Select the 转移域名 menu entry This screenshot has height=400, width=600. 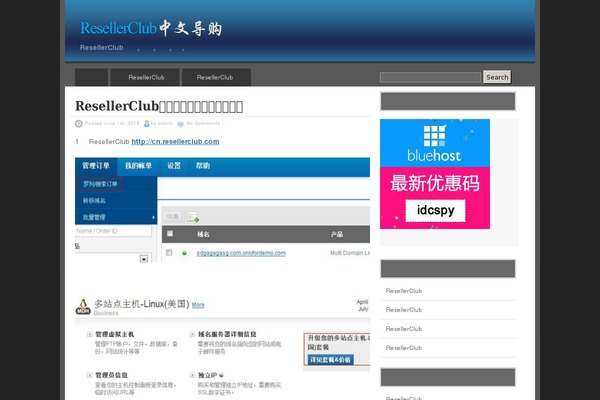[94, 201]
